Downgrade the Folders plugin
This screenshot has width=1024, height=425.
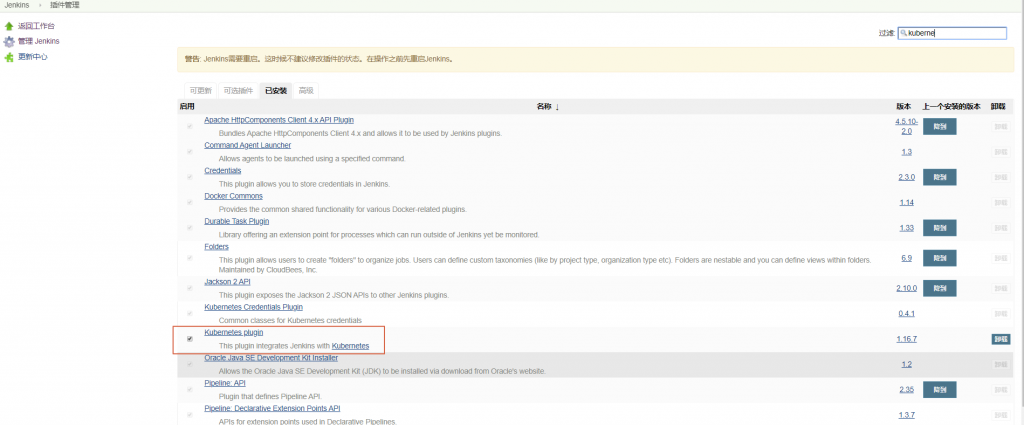939,258
